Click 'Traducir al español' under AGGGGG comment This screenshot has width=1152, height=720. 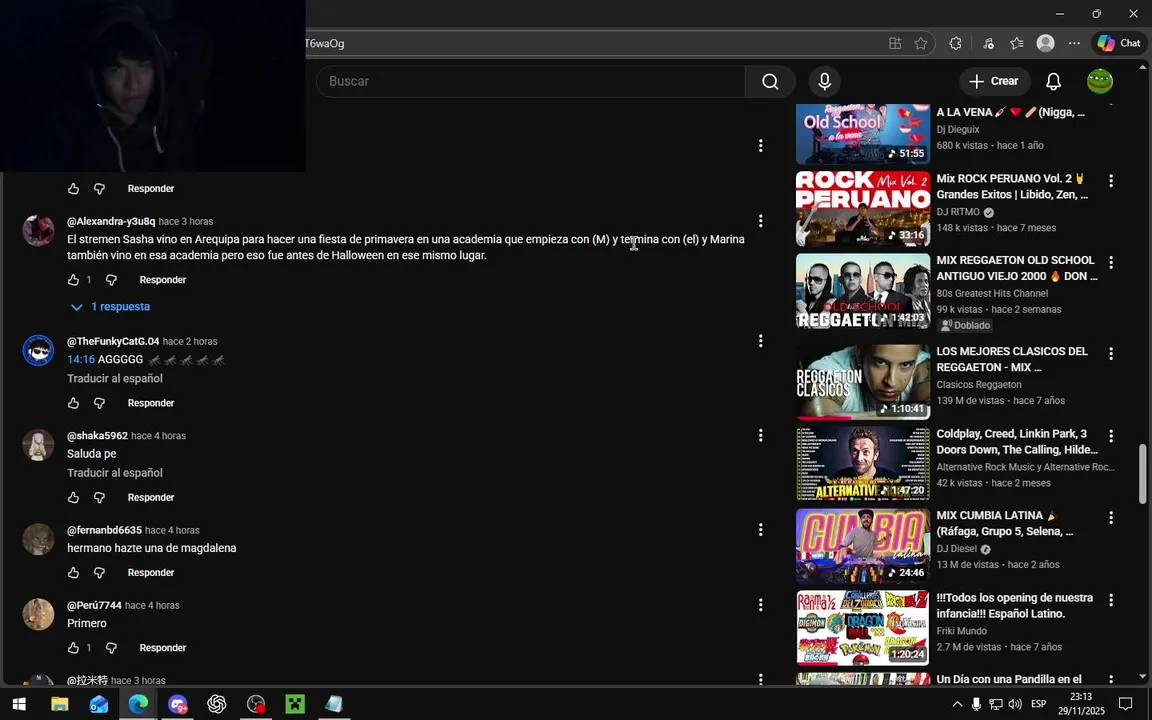click(x=115, y=378)
